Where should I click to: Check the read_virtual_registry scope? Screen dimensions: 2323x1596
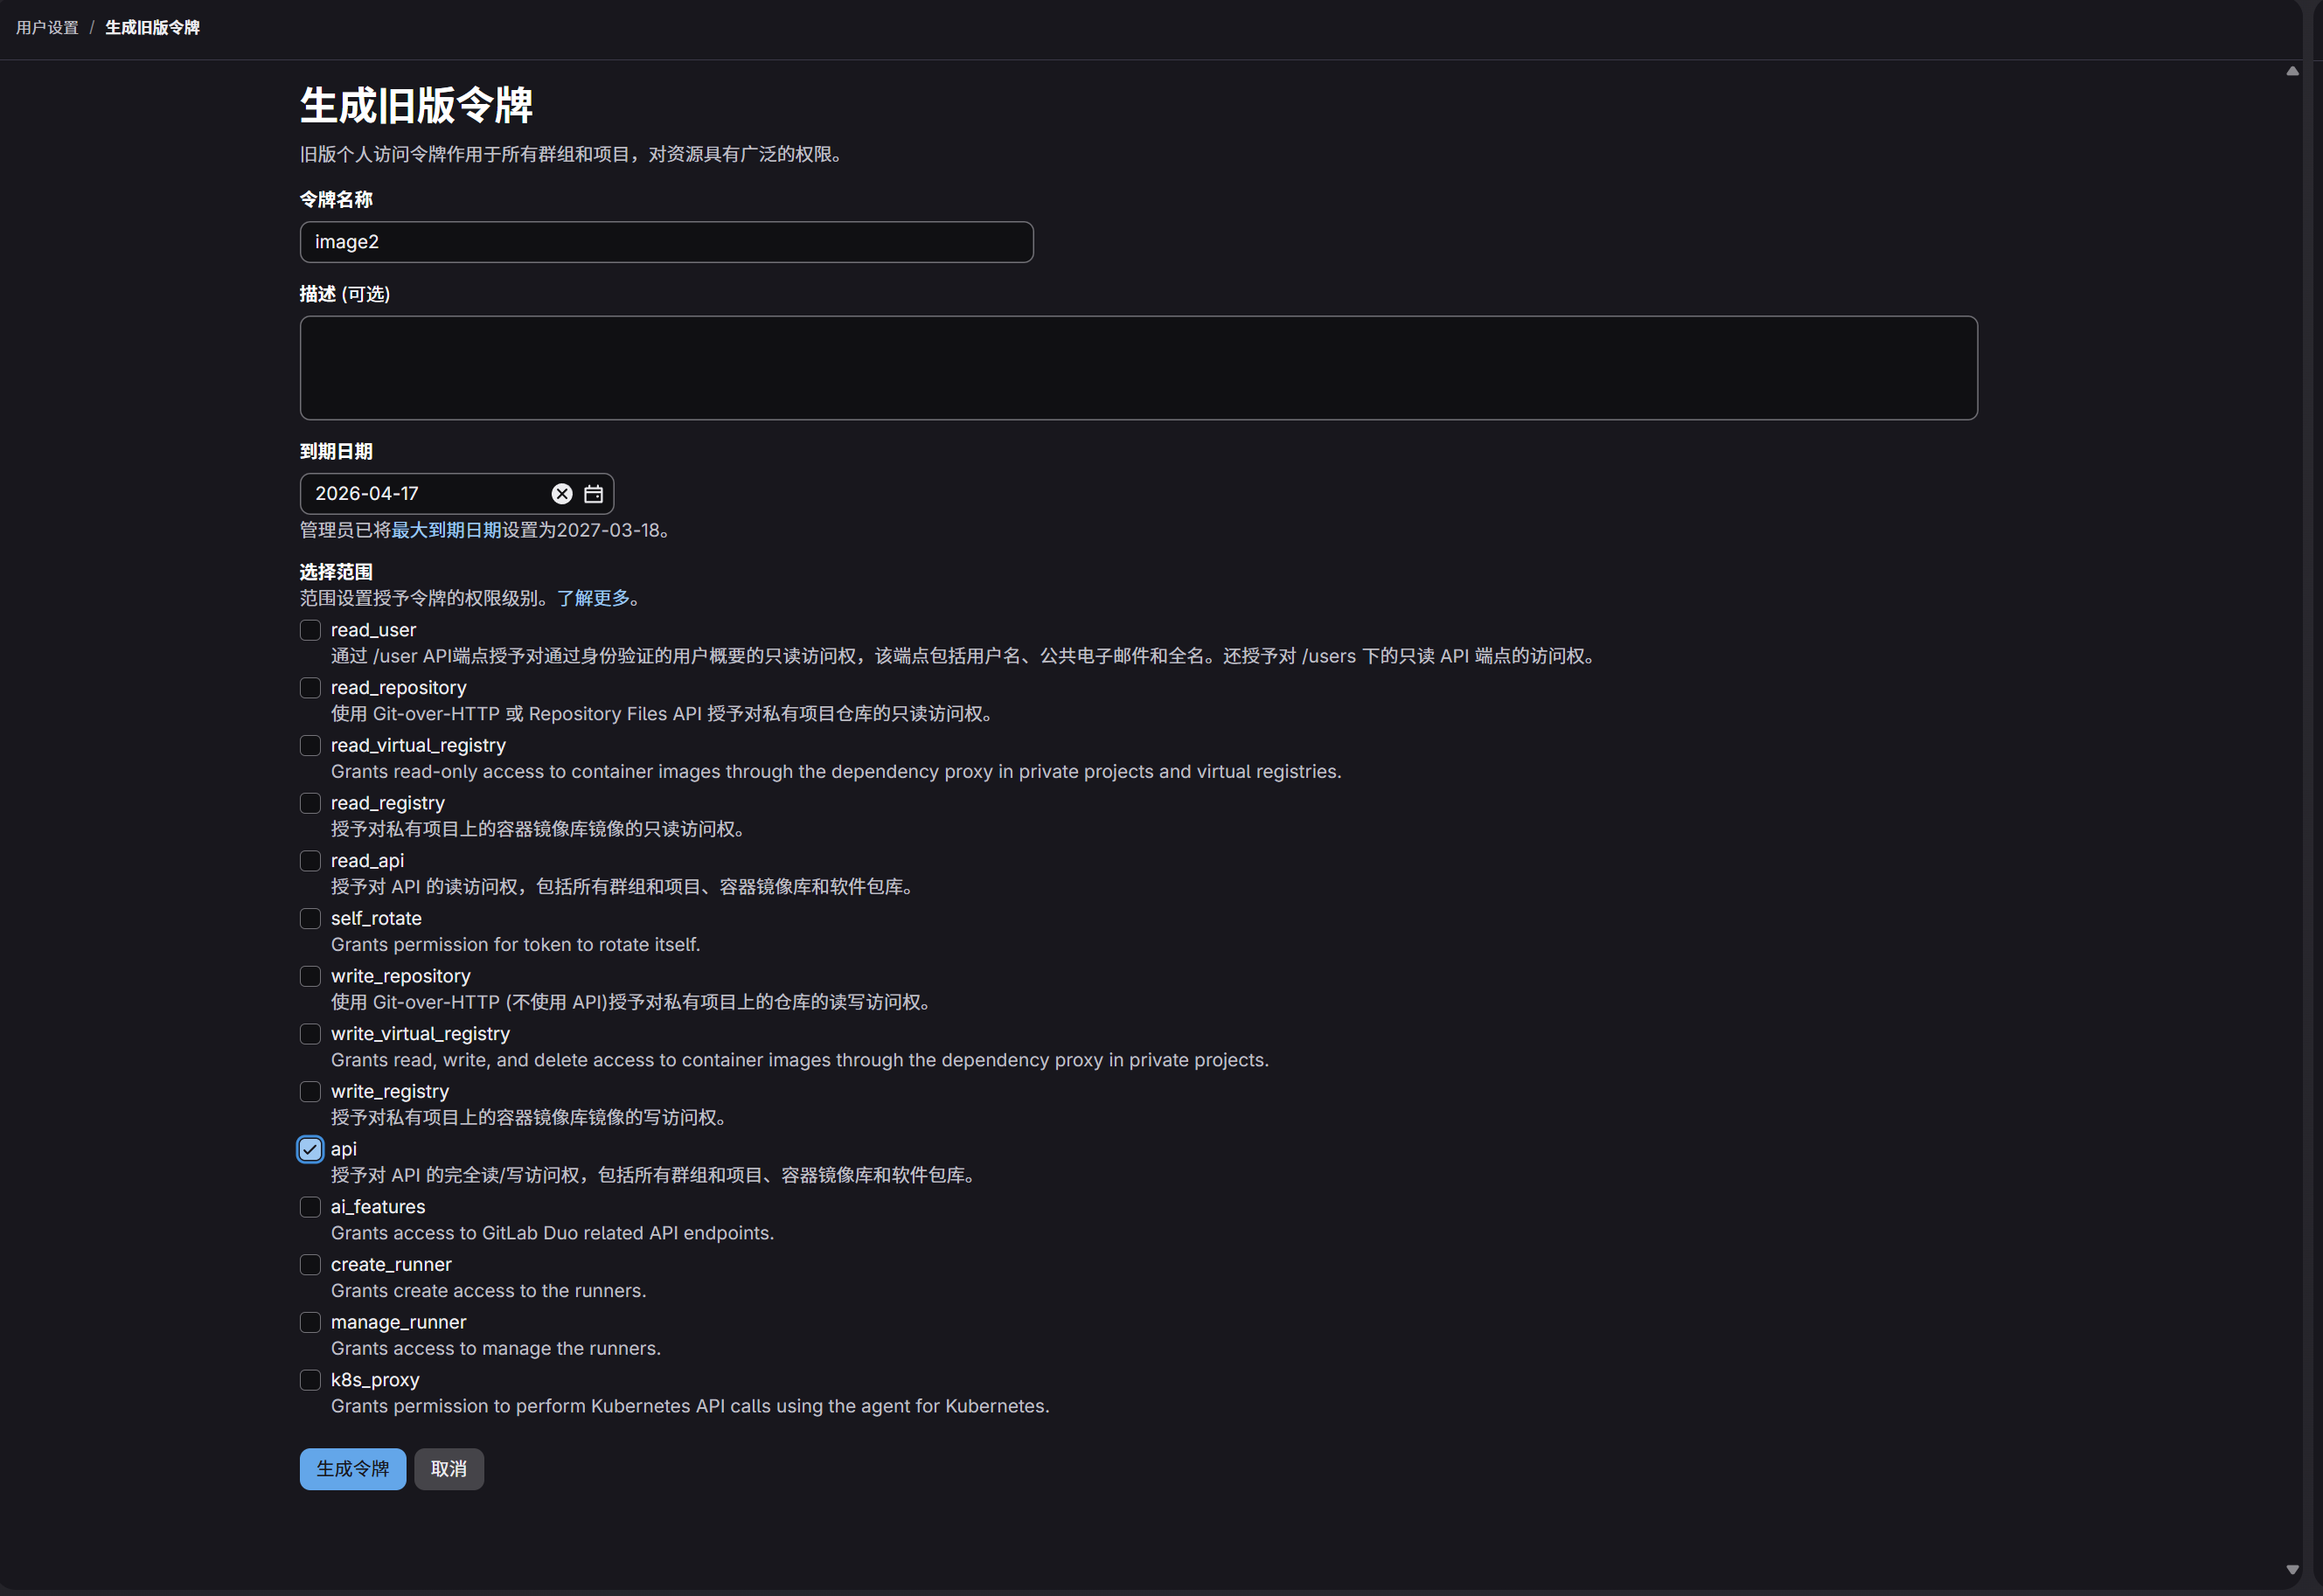tap(310, 746)
